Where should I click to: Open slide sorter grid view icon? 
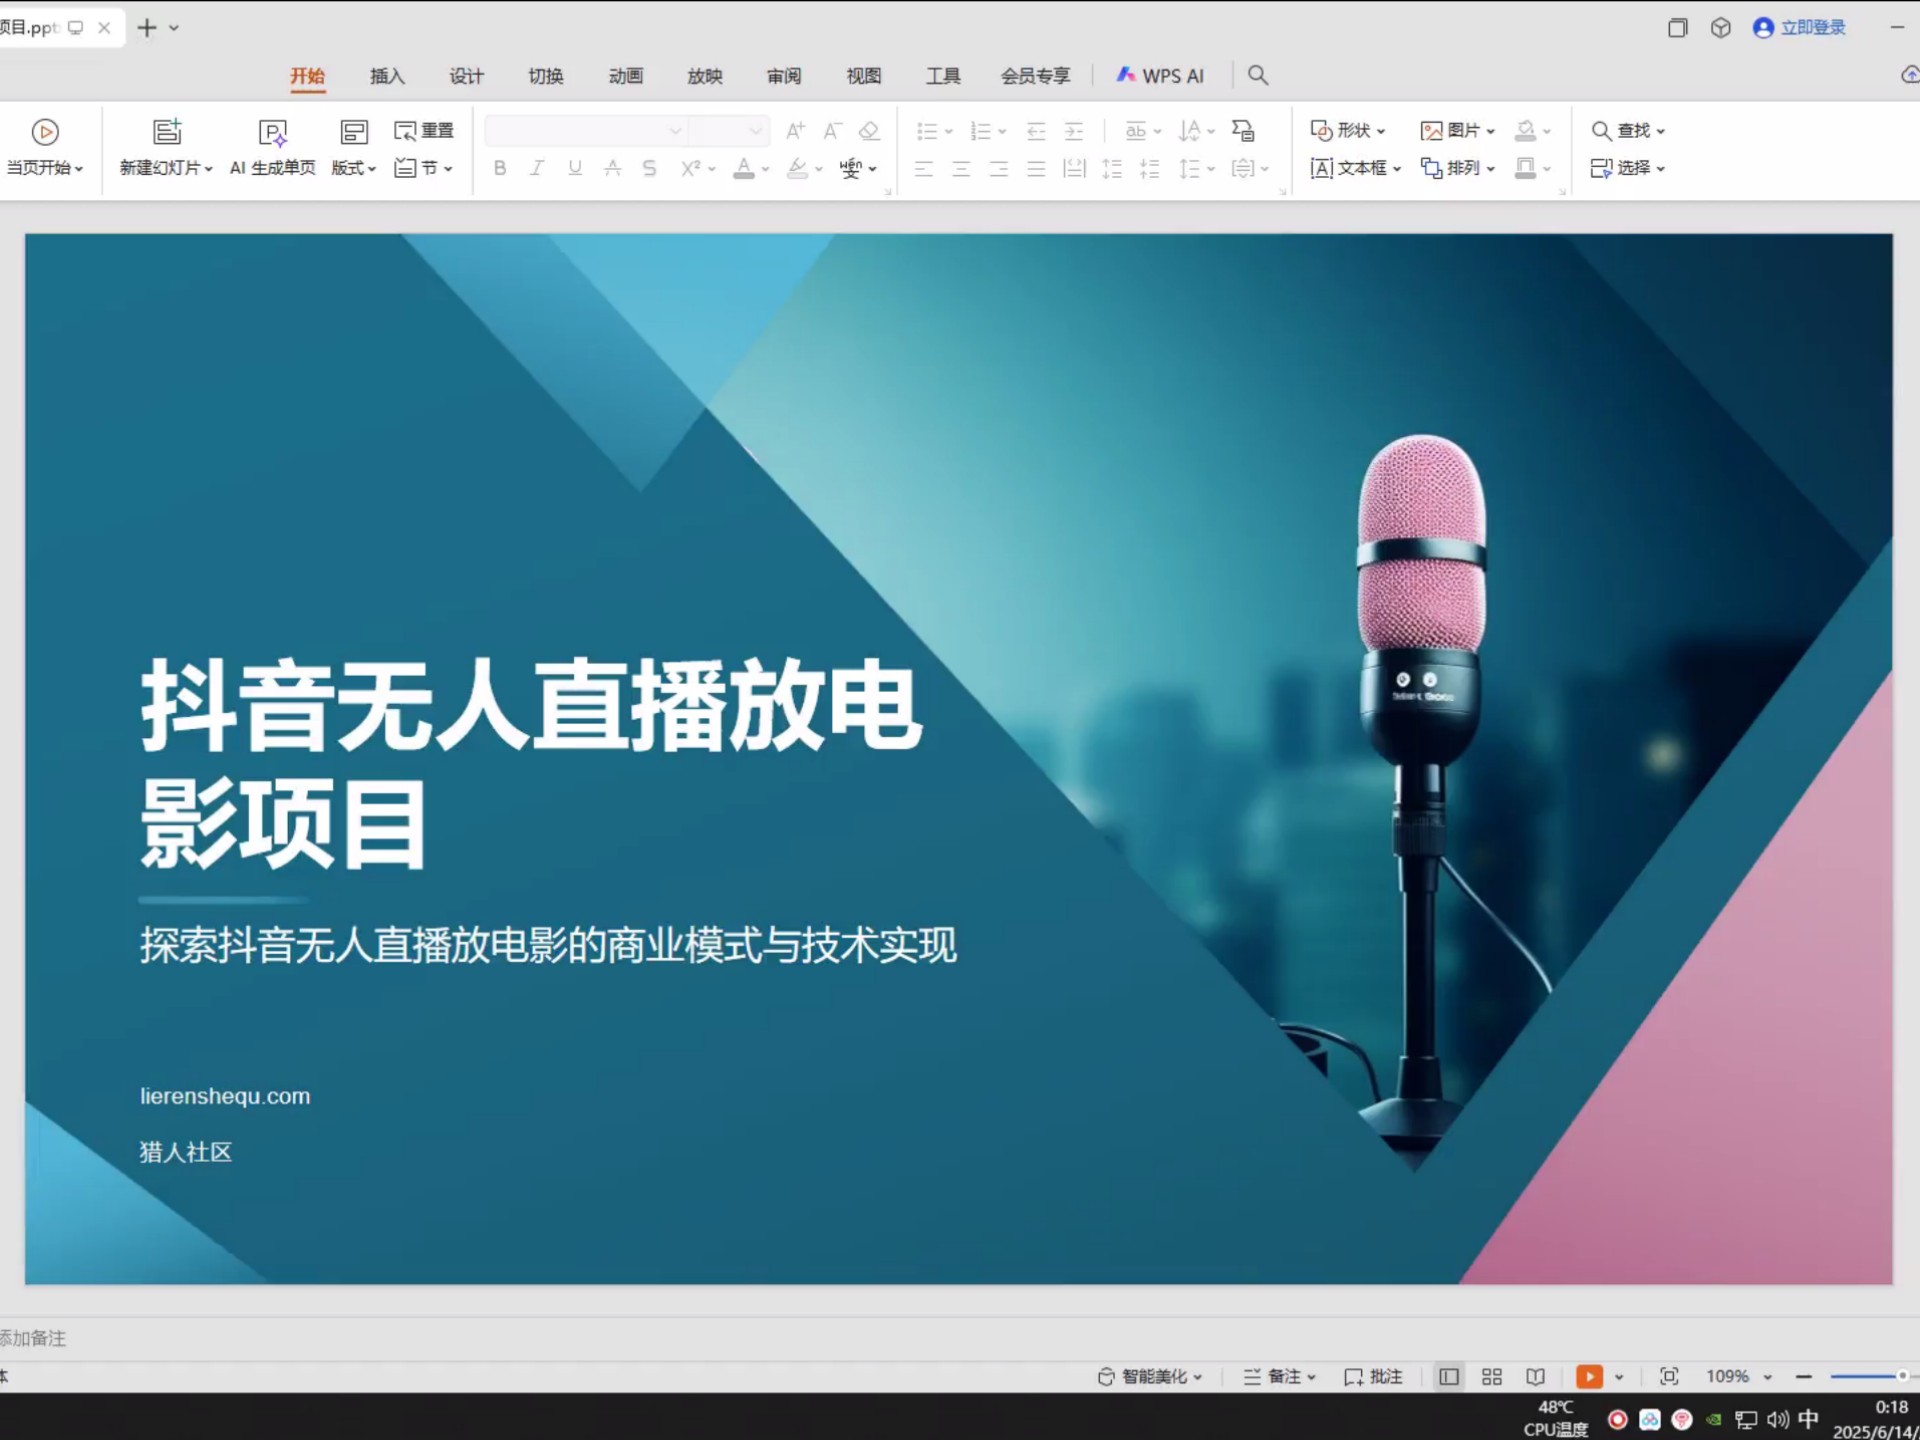(1492, 1377)
